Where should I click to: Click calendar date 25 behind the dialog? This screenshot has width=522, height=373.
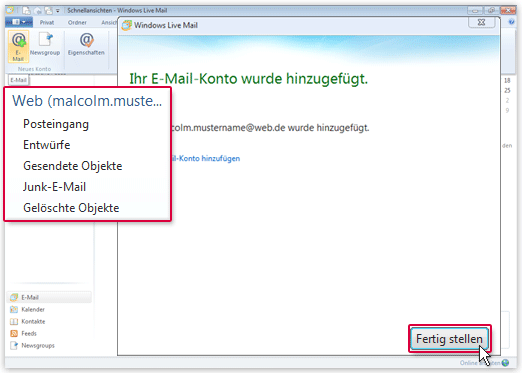click(507, 90)
